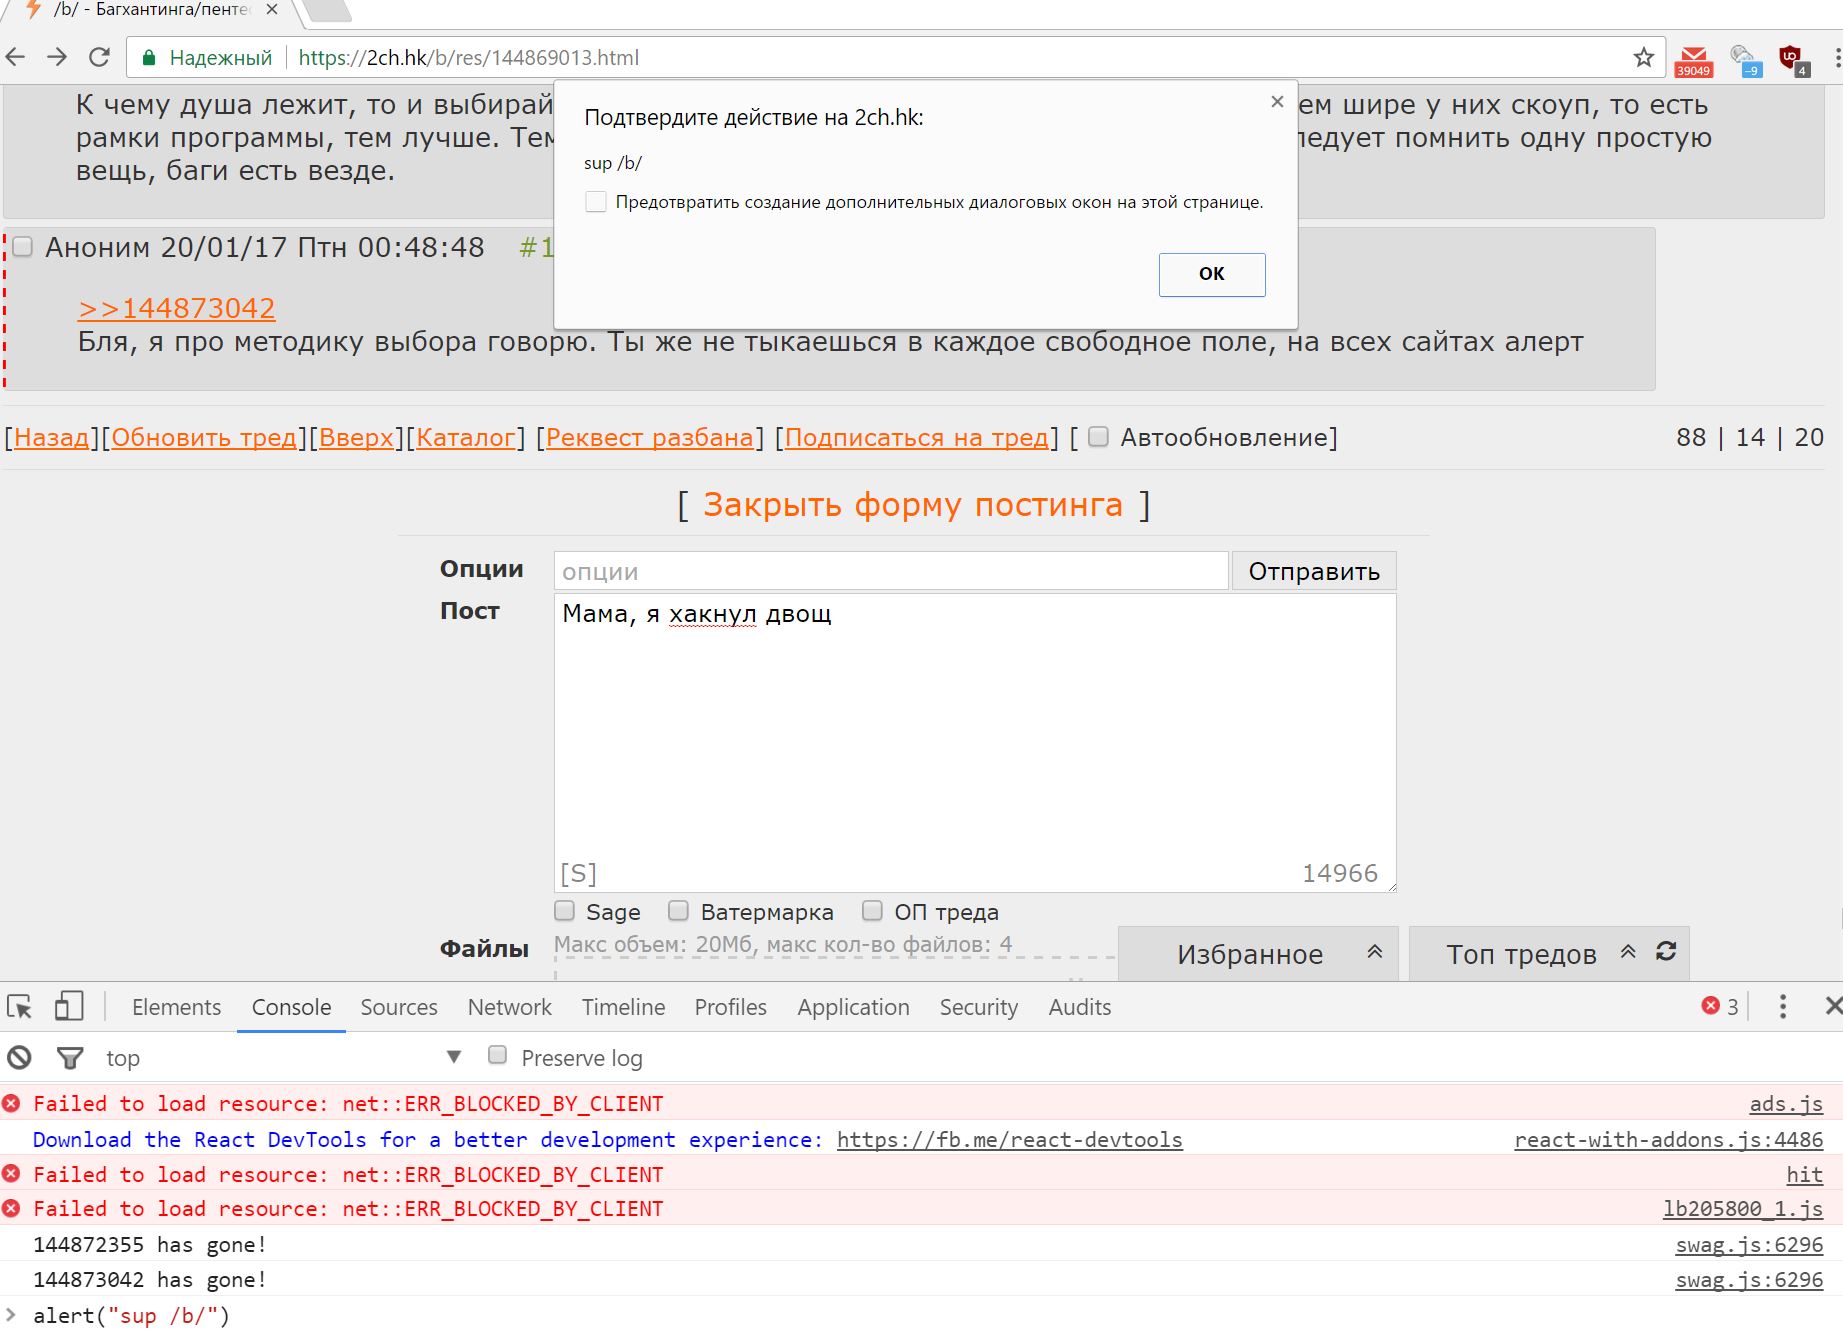The height and width of the screenshot is (1341, 1843).
Task: Jump up with the Вверх link
Action: 356,437
